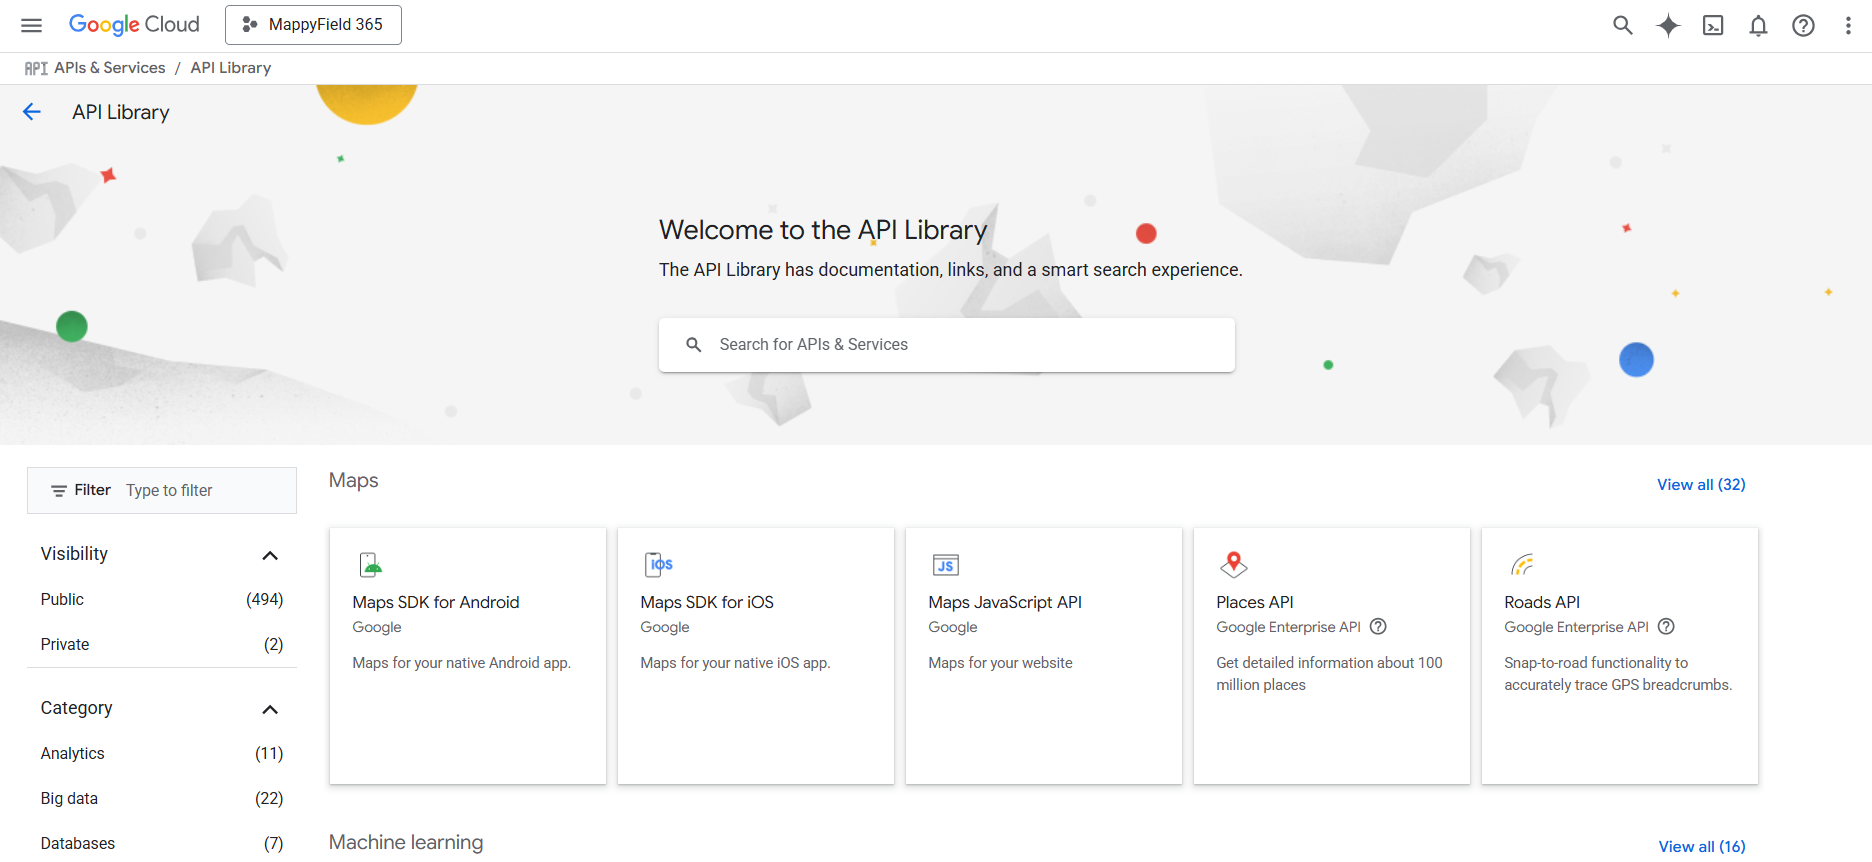The image size is (1872, 862).
Task: Click the Machine learning section heading
Action: [x=406, y=842]
